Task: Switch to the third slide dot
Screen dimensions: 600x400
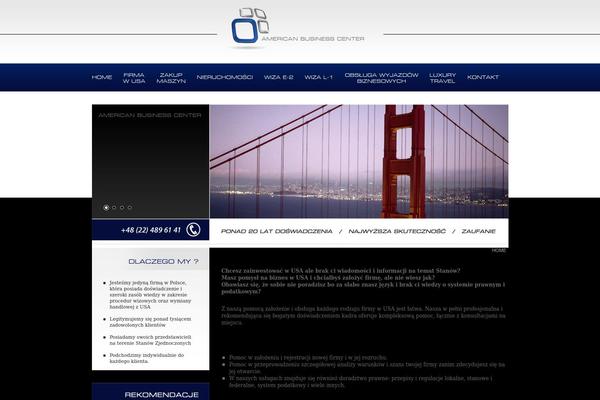Action: [x=122, y=207]
